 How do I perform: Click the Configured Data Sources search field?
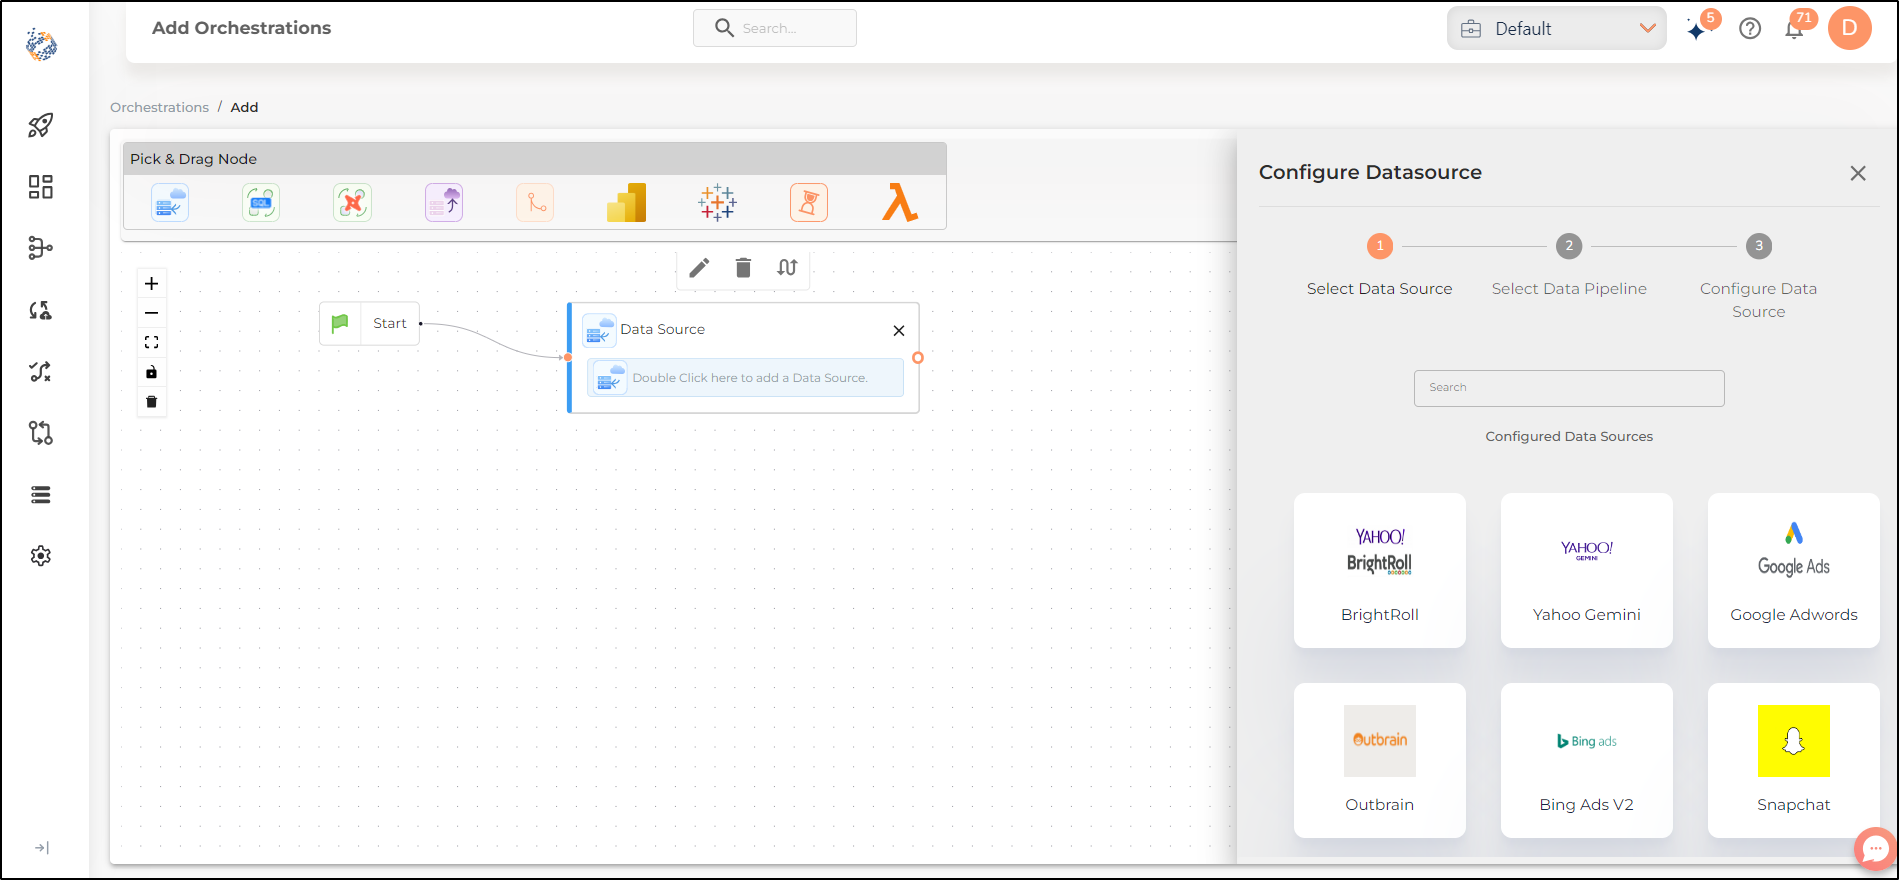(1569, 388)
